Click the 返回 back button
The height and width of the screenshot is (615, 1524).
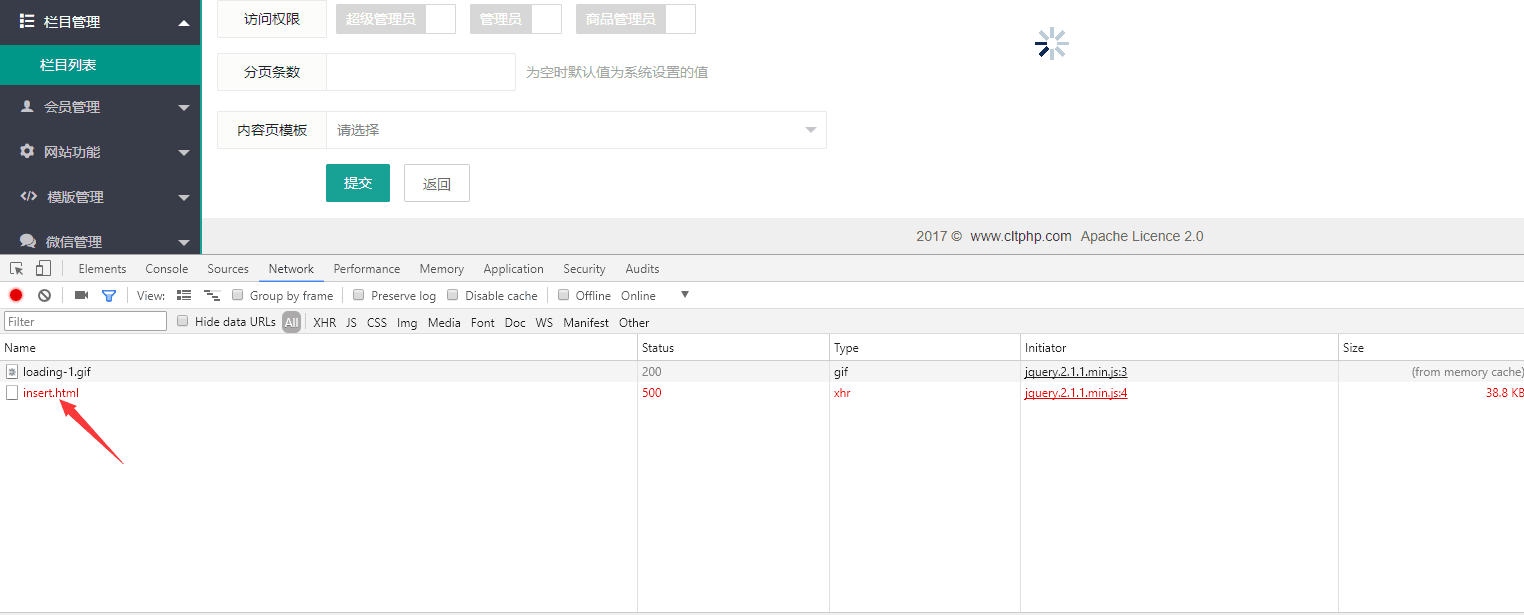point(437,183)
